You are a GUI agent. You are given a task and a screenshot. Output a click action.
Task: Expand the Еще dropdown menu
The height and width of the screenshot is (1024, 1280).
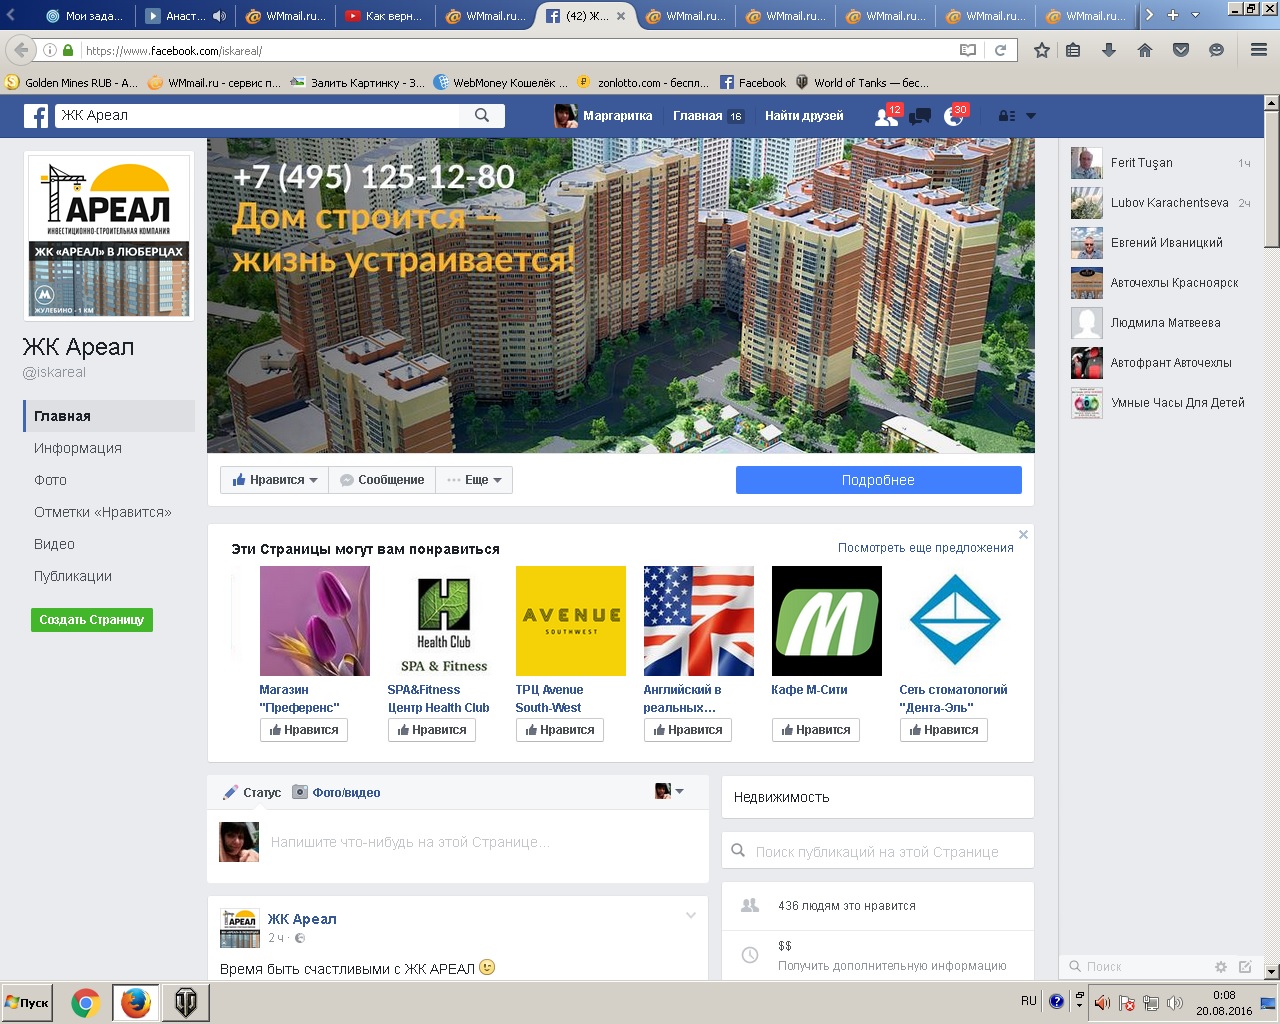[474, 480]
